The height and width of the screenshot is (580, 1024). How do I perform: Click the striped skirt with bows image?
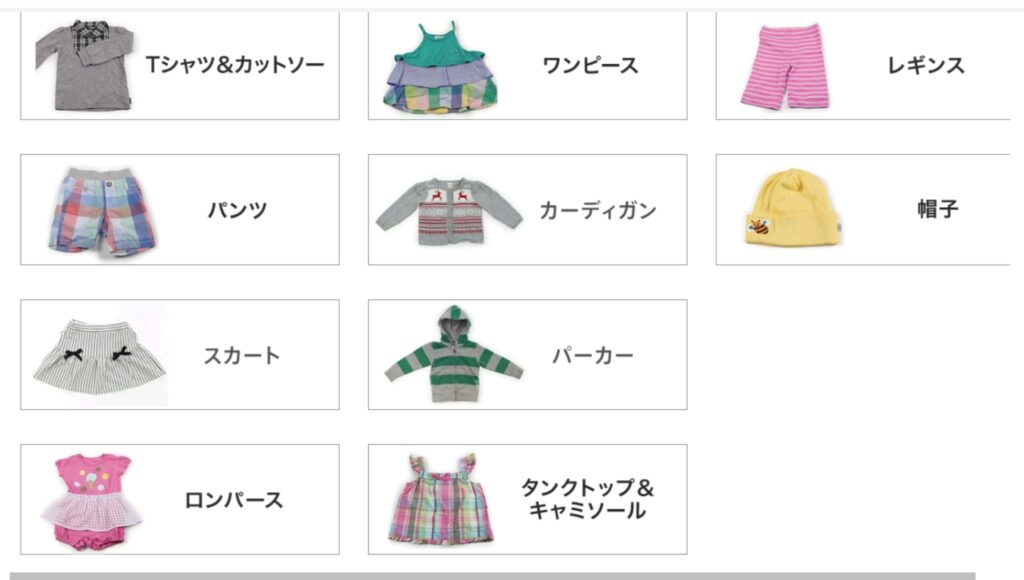tap(100, 356)
